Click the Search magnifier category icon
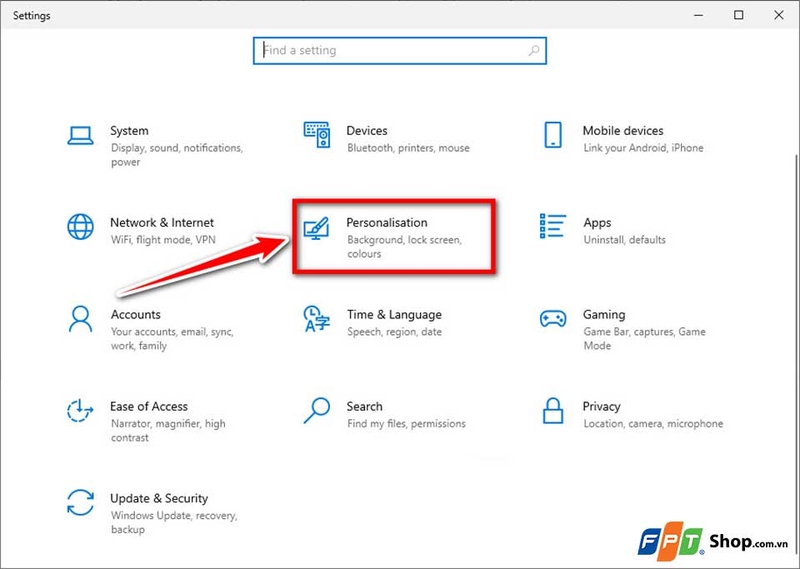 pyautogui.click(x=317, y=411)
